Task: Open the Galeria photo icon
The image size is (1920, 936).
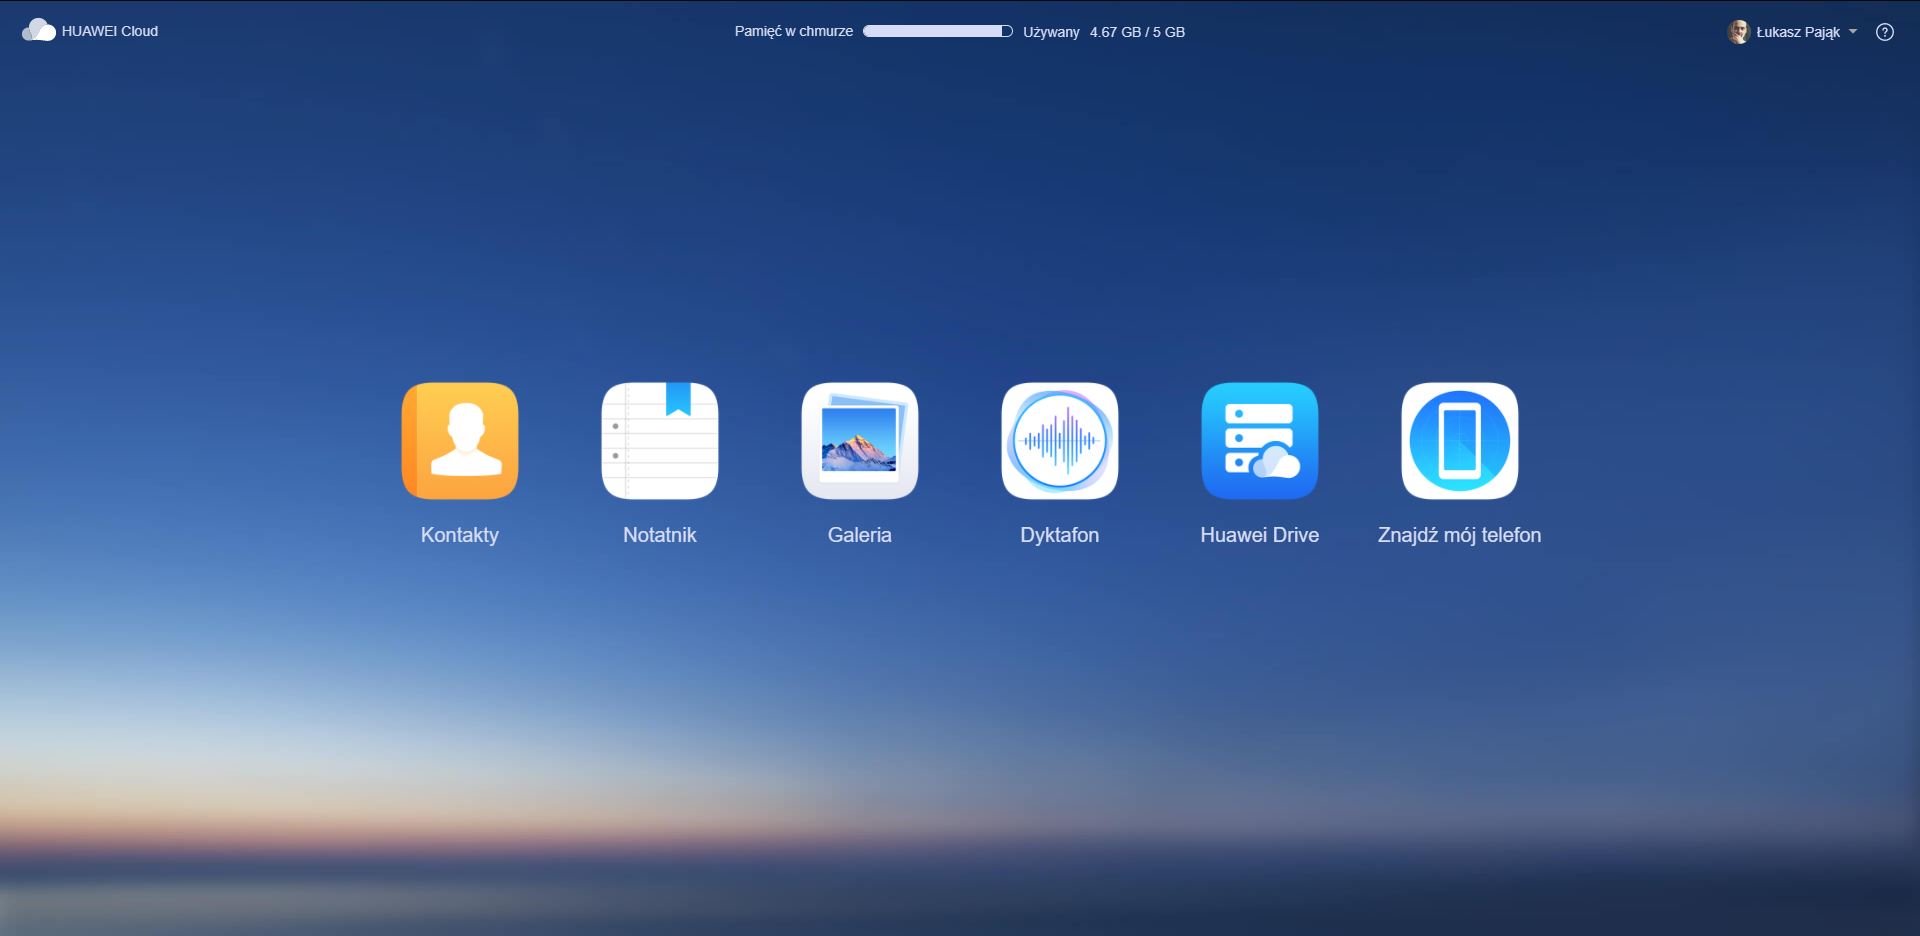Action: point(860,441)
